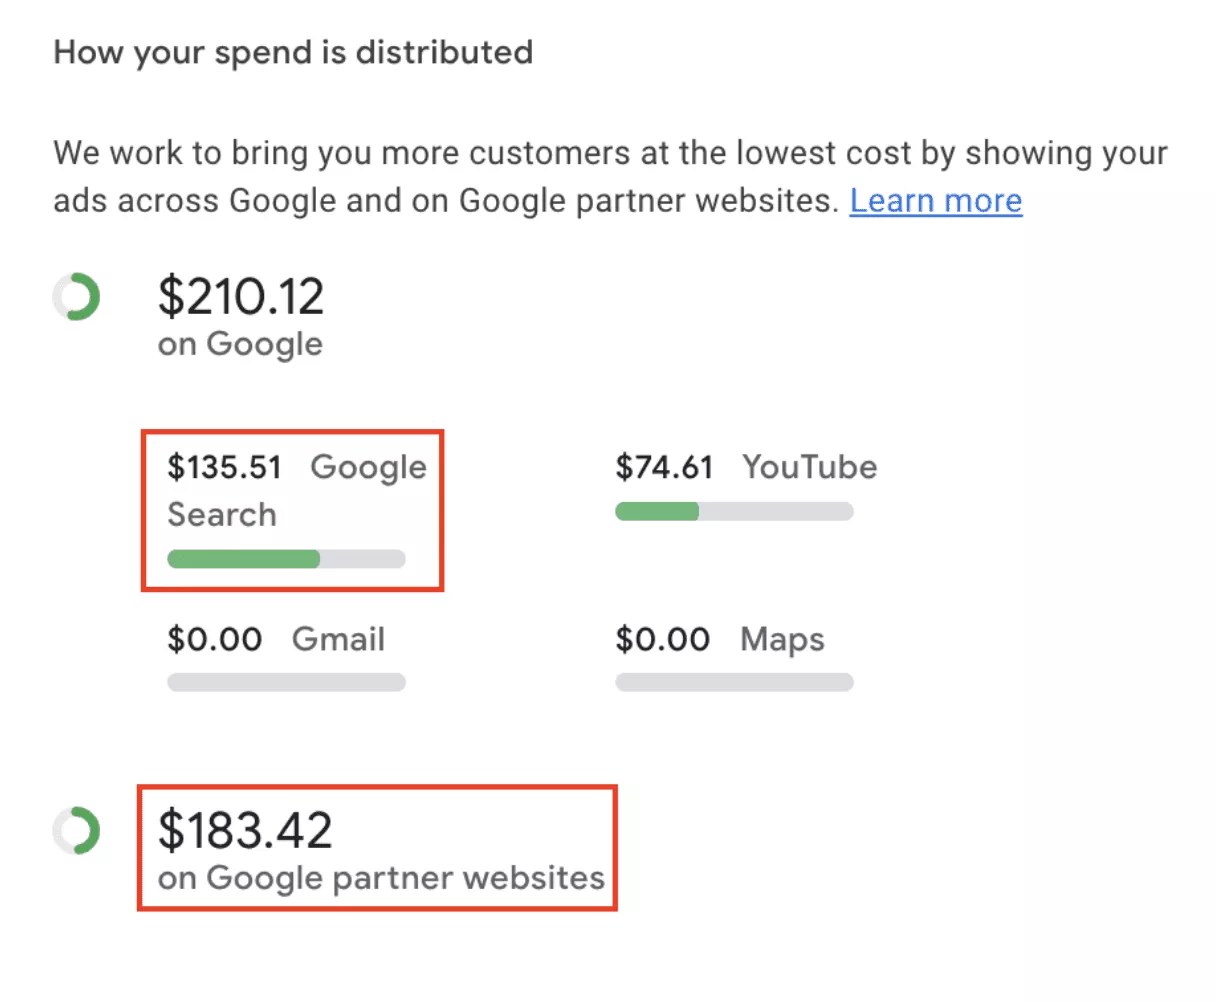Click the empty Maps spend bar

[x=734, y=683]
